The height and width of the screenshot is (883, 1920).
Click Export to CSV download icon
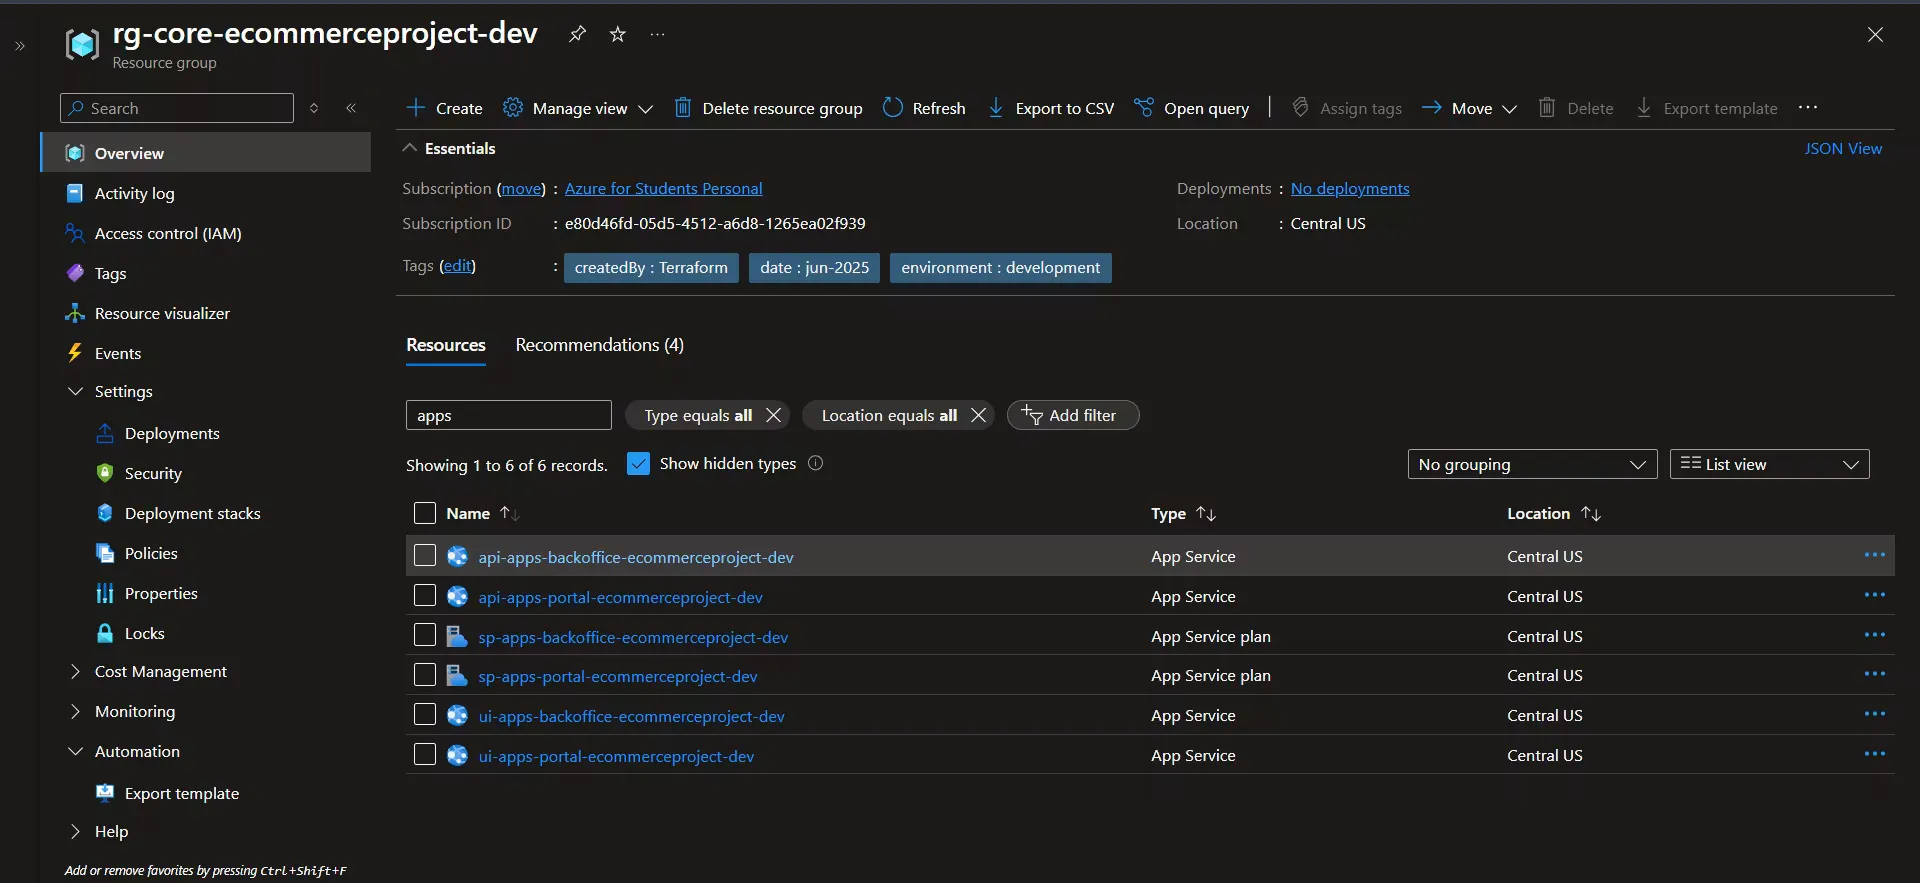(x=996, y=108)
